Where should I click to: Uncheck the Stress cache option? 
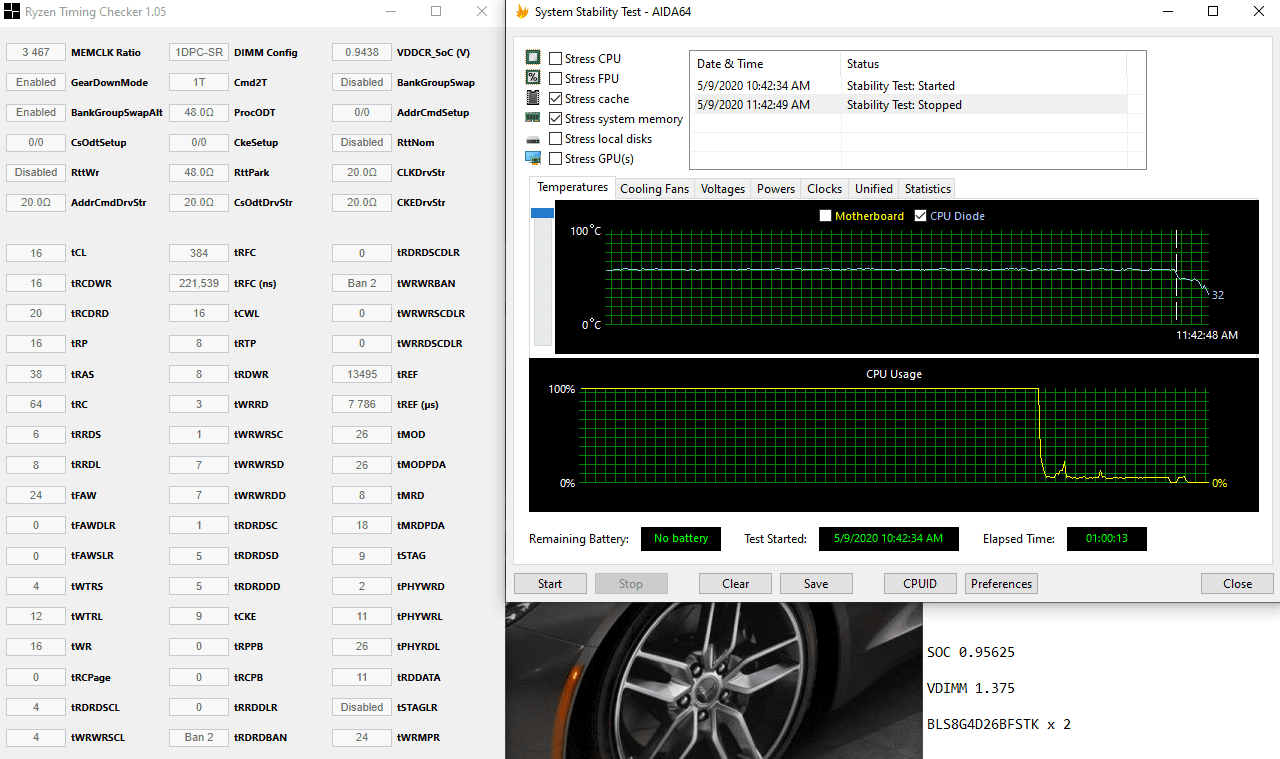coord(555,99)
